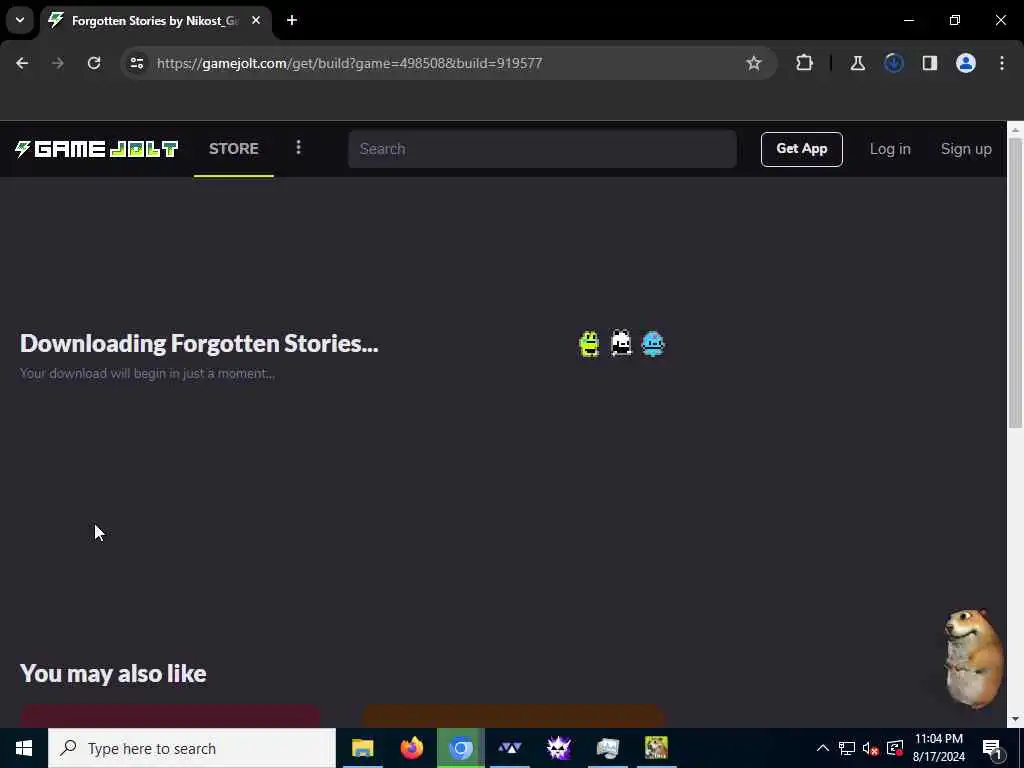The image size is (1024, 768).
Task: Click the blue pixel character in the loading animation
Action: [x=653, y=344]
